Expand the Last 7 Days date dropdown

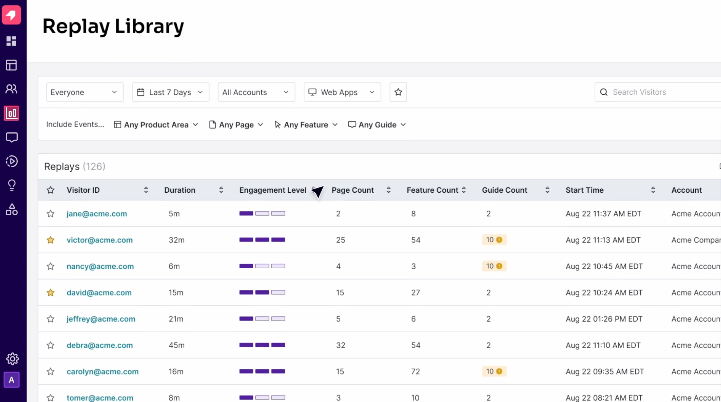(x=170, y=92)
